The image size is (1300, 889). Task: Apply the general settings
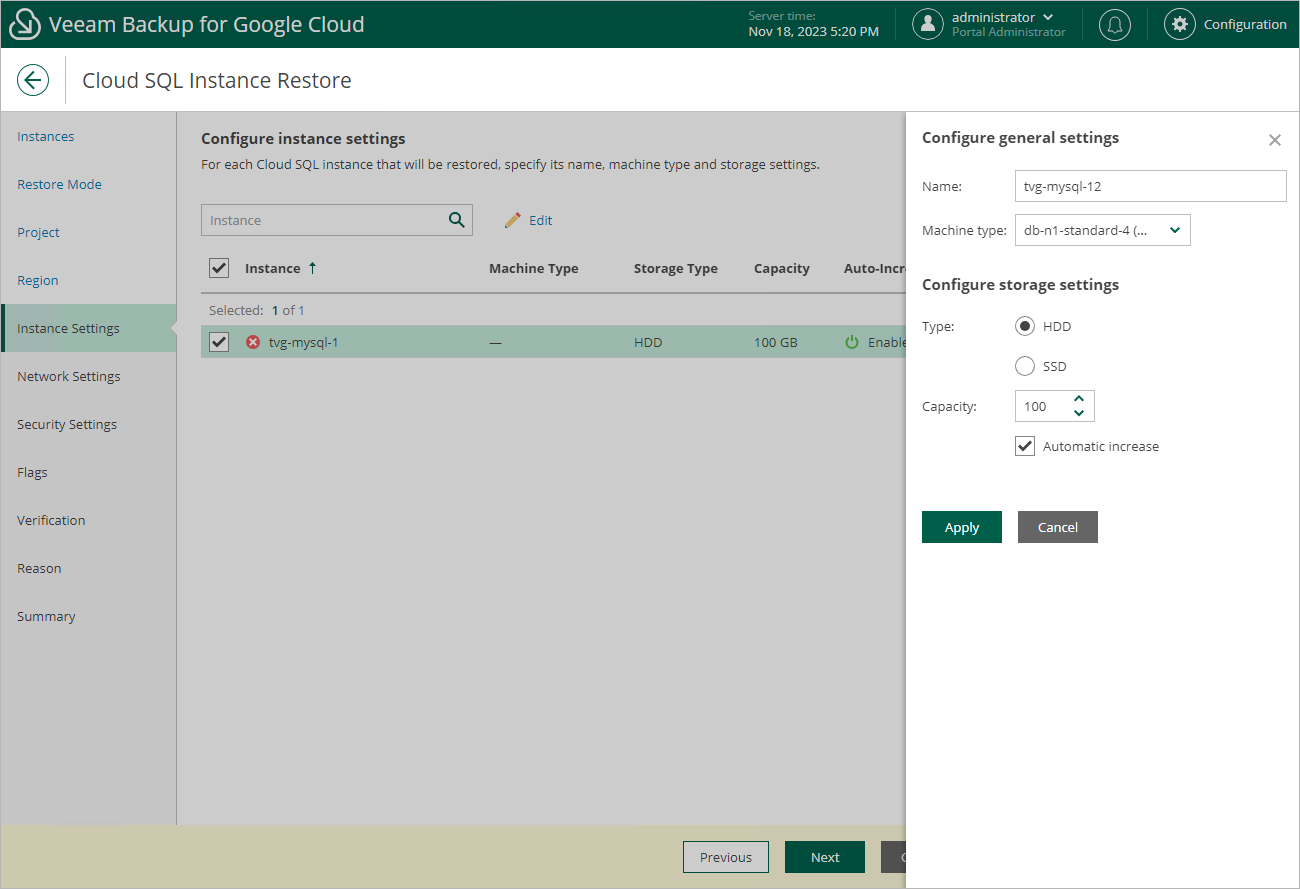pos(961,527)
